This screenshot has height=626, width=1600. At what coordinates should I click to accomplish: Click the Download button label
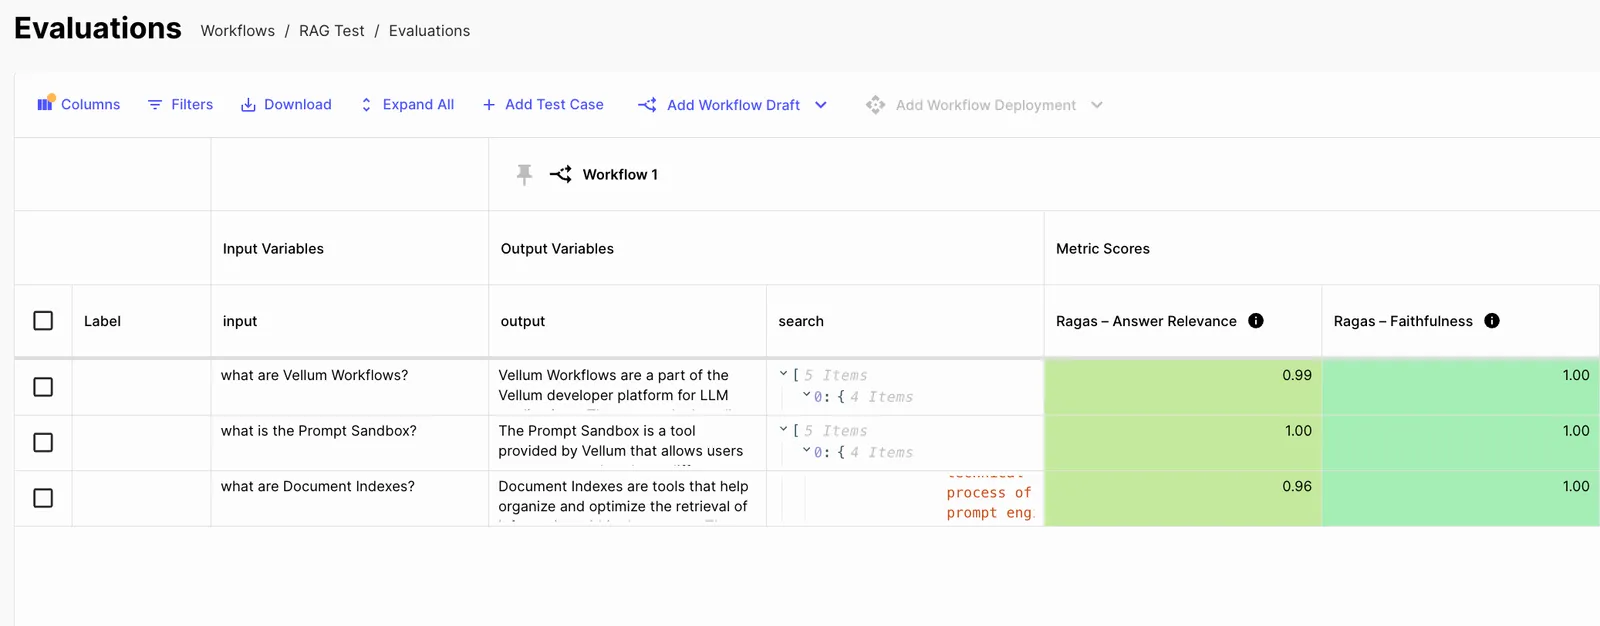(298, 105)
